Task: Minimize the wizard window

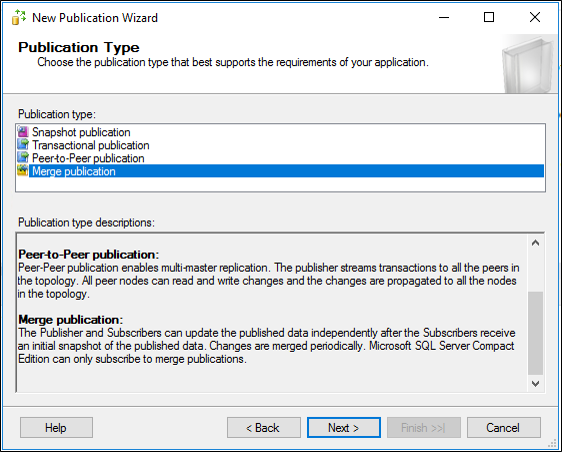Action: pos(444,17)
